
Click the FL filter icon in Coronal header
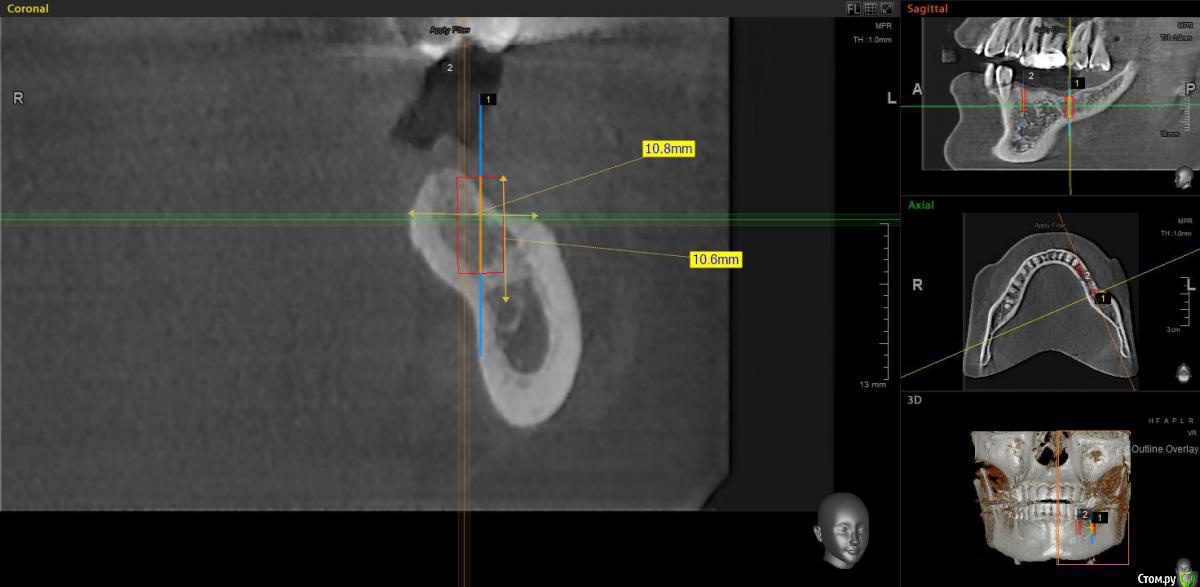coord(853,8)
